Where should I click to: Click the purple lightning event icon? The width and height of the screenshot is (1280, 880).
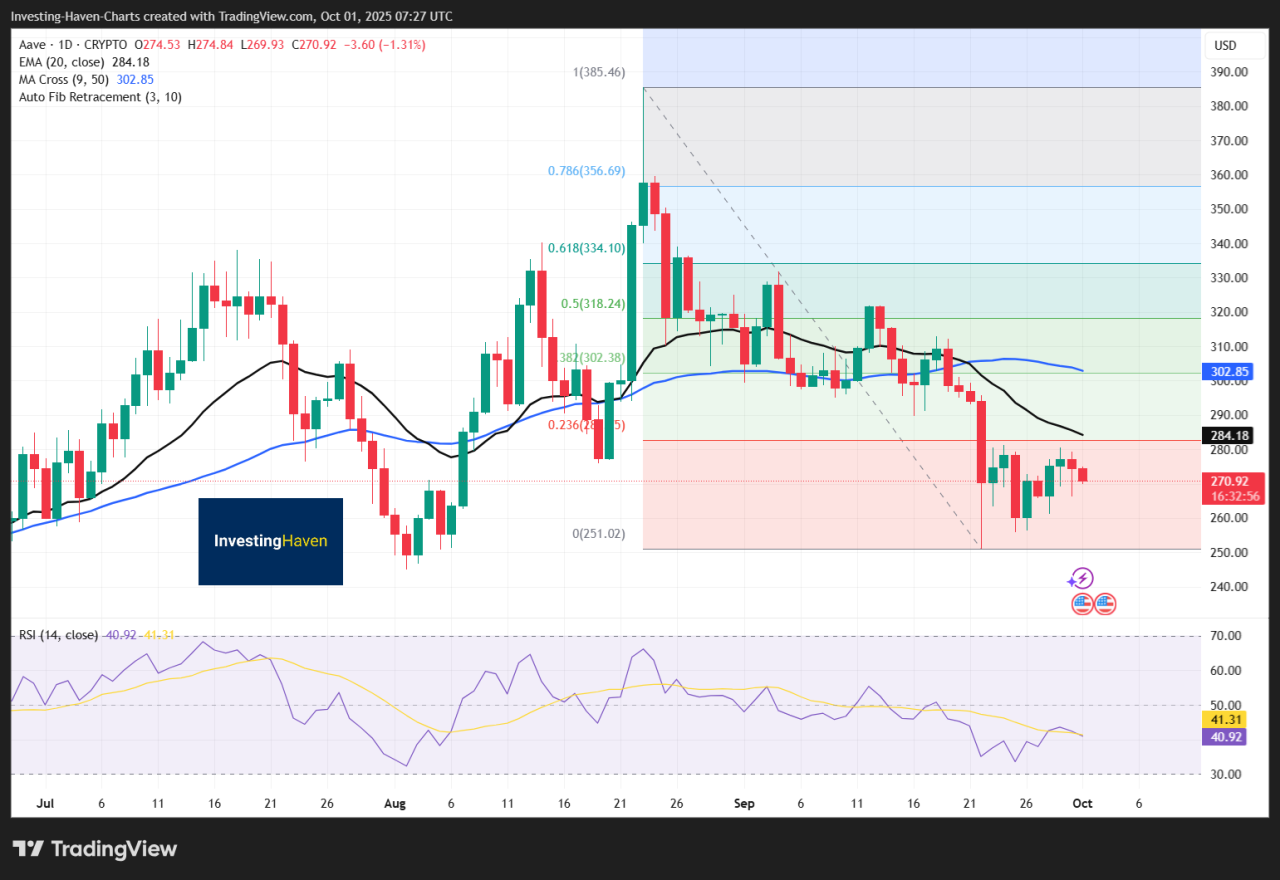click(x=1080, y=578)
